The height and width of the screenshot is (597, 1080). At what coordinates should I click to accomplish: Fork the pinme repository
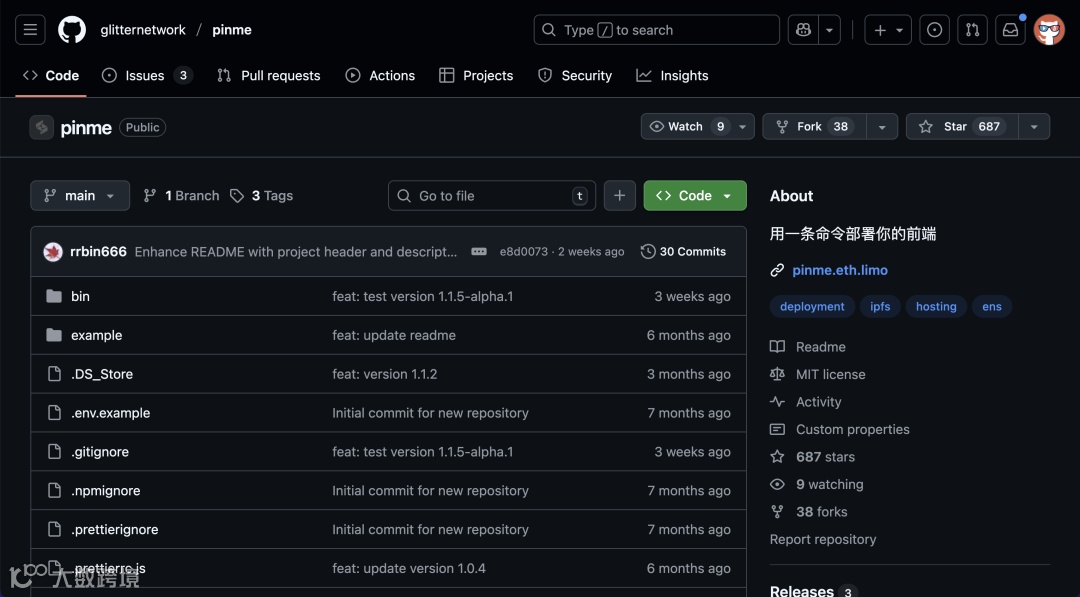pos(814,127)
